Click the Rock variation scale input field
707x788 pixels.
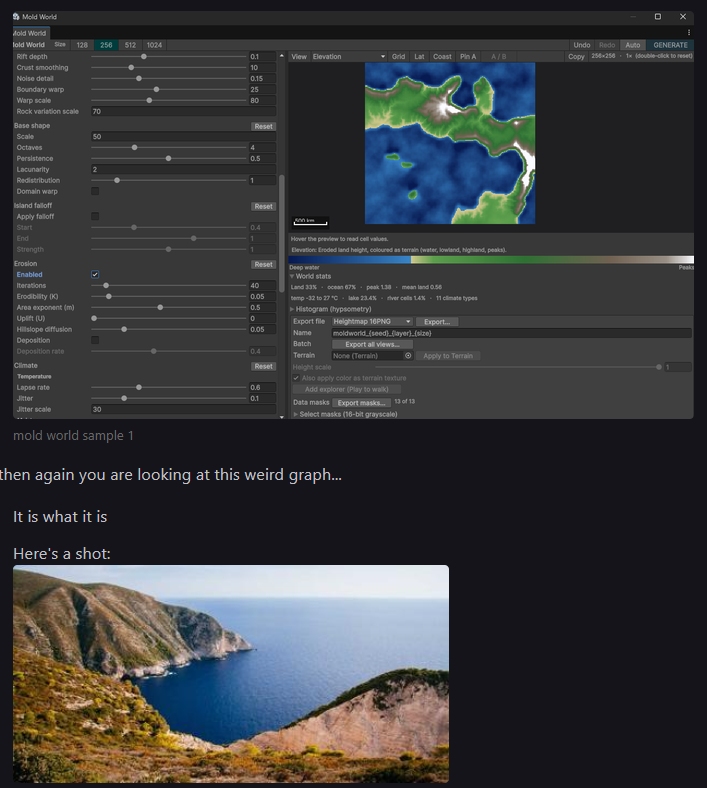[183, 111]
